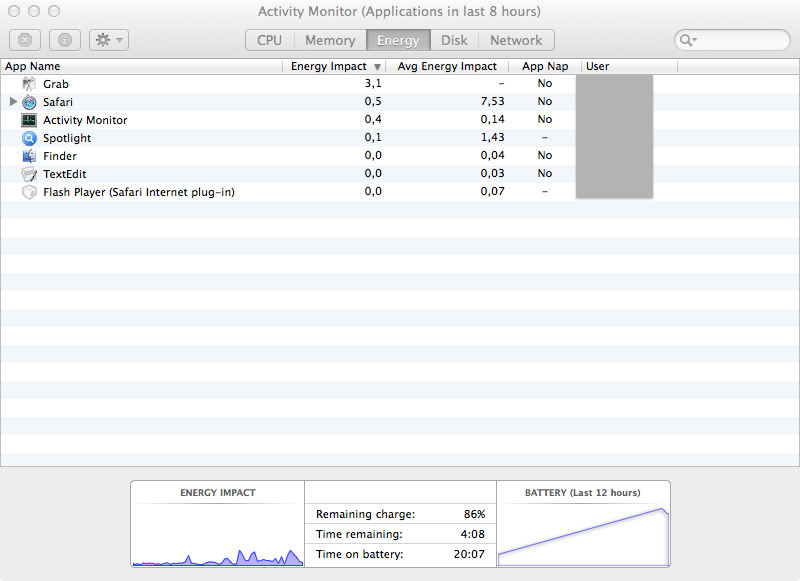Sort by User column header
The height and width of the screenshot is (581, 800).
pyautogui.click(x=630, y=66)
